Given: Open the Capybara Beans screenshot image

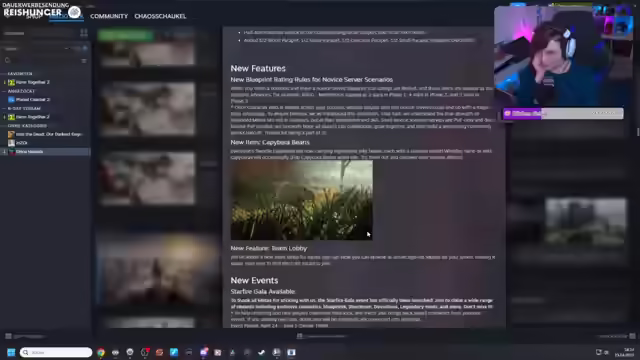Looking at the screenshot, I should (x=302, y=200).
